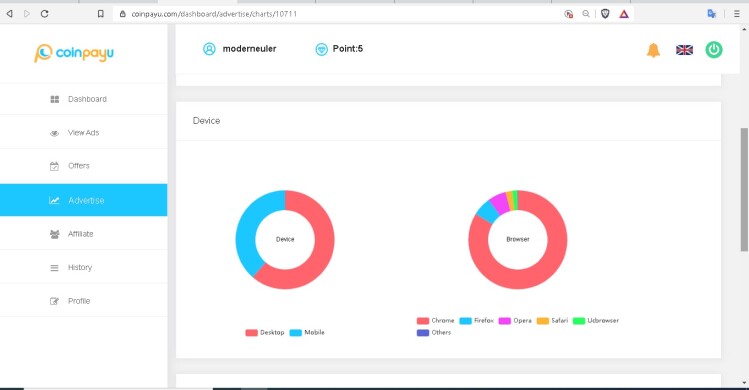The width and height of the screenshot is (749, 390).
Task: Click the coinpayu logo
Action: click(x=74, y=53)
